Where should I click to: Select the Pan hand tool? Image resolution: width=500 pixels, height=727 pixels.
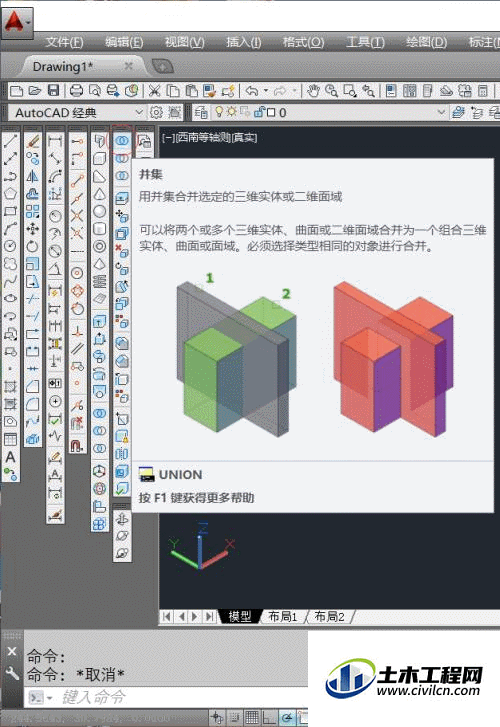tap(314, 90)
